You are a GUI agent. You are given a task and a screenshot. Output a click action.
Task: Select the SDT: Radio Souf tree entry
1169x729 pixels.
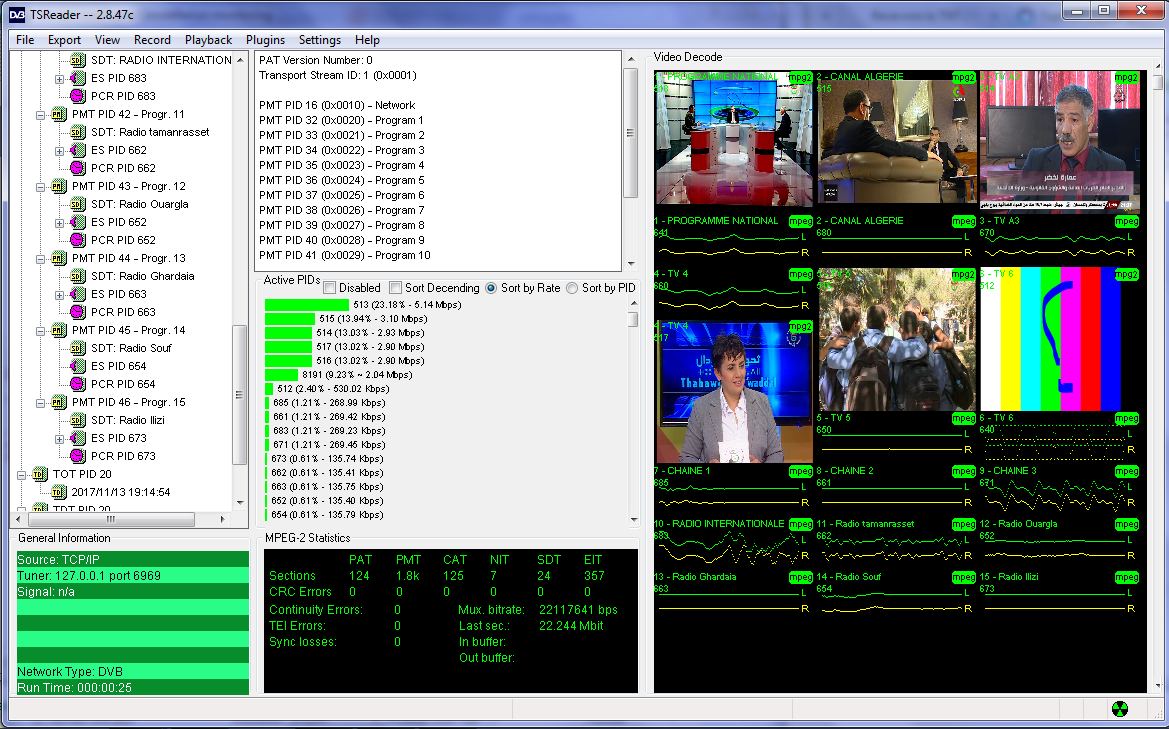131,348
